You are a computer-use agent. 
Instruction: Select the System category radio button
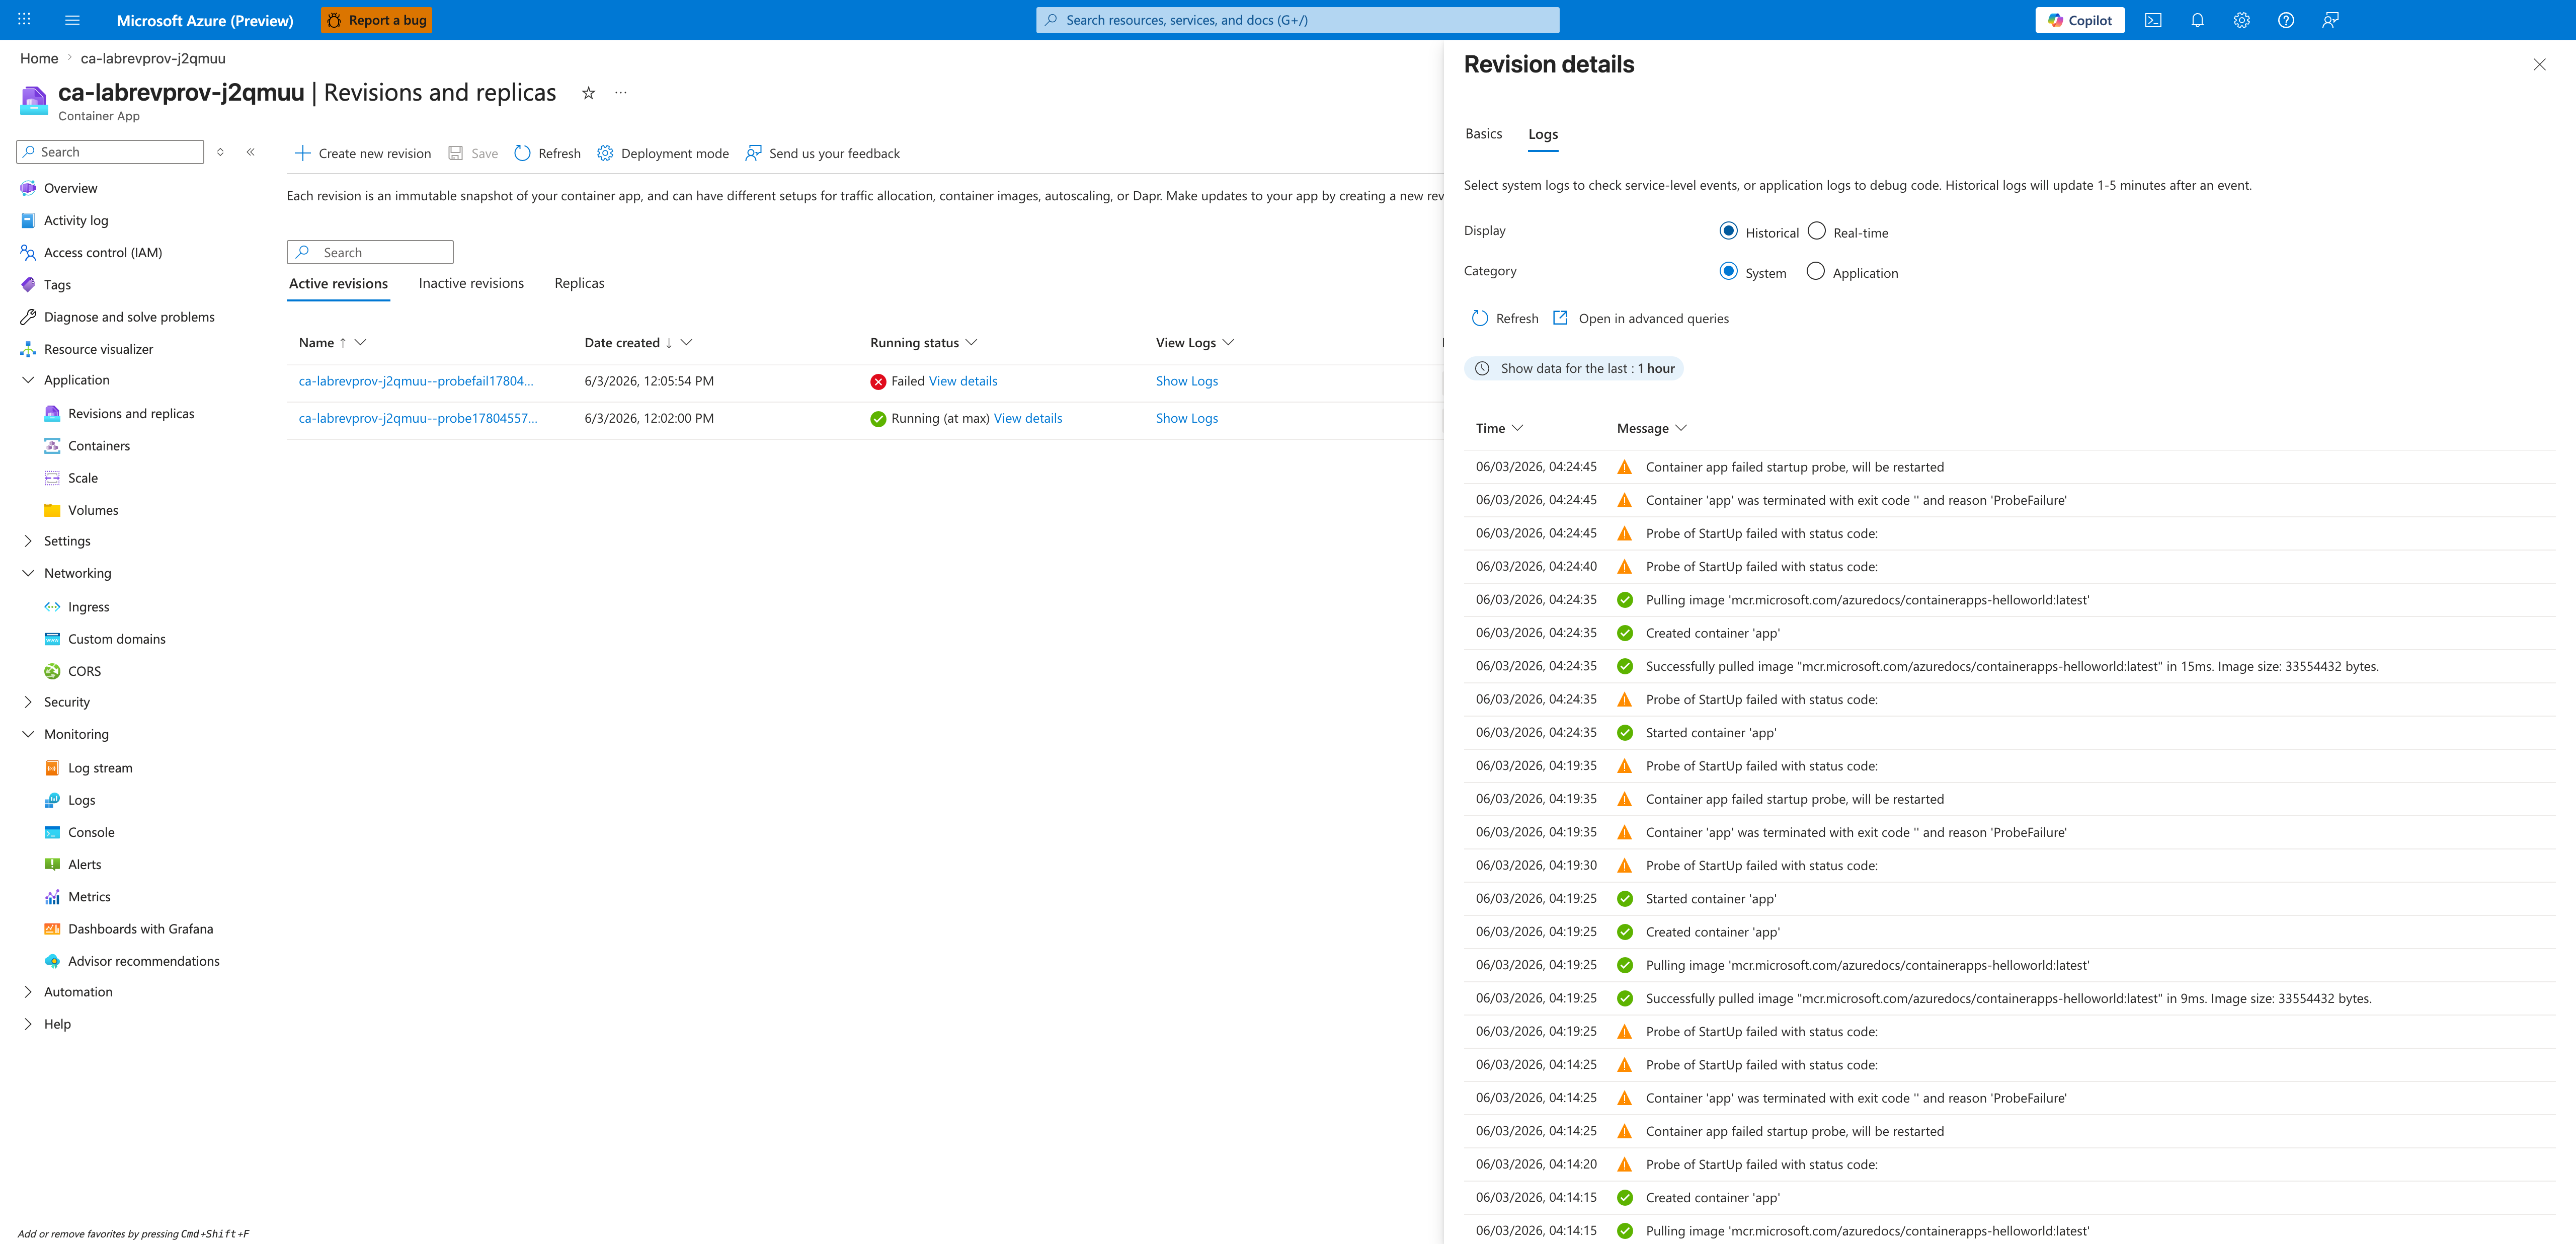(1728, 271)
